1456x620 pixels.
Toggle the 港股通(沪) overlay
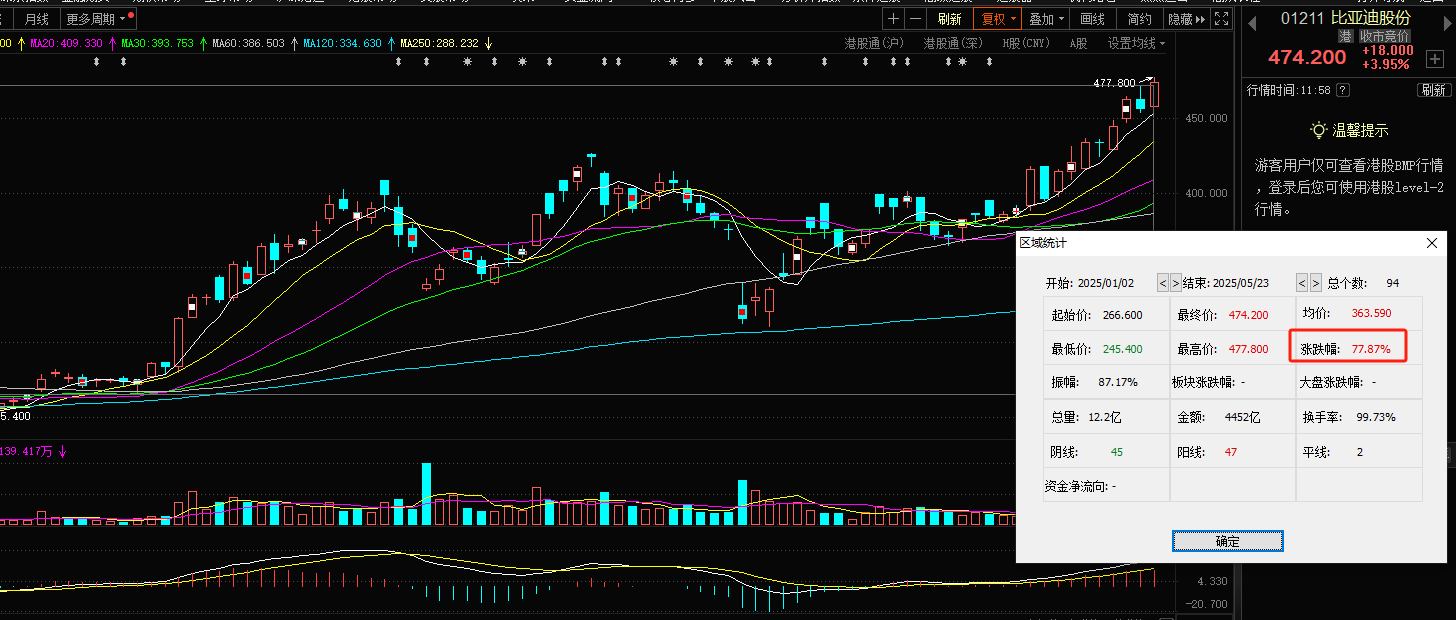pos(874,43)
